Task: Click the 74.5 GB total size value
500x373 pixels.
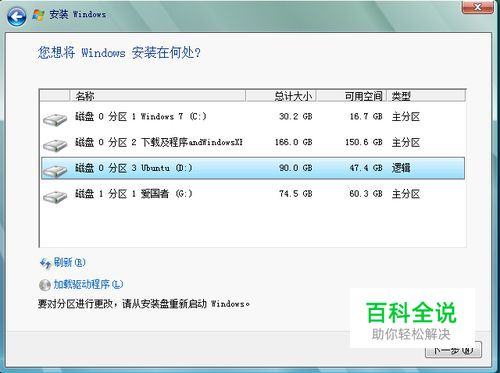Action: pyautogui.click(x=296, y=193)
